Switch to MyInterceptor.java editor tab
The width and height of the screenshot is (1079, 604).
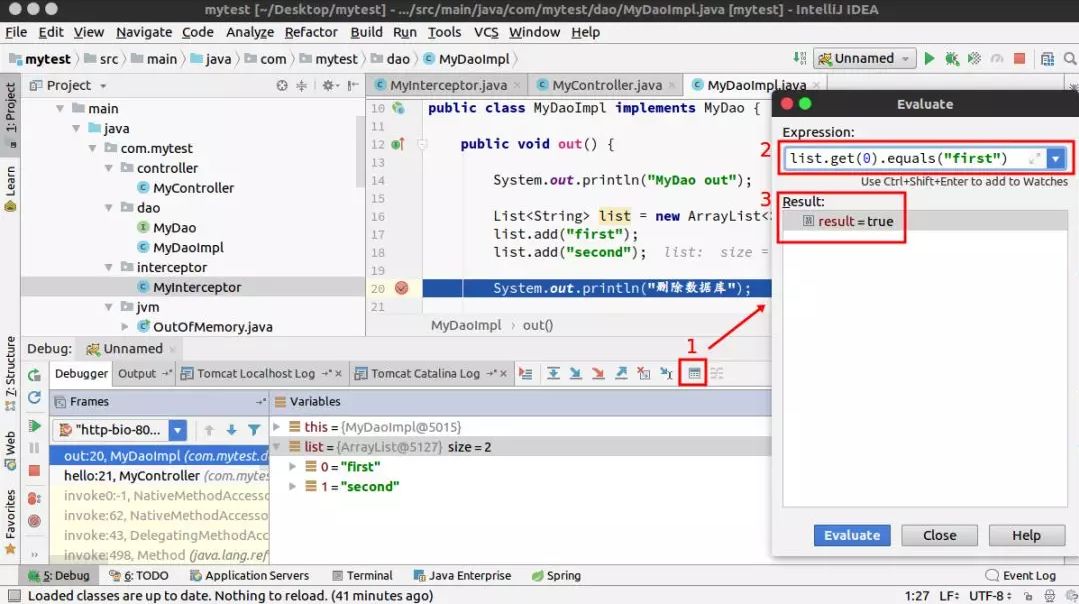coord(448,85)
